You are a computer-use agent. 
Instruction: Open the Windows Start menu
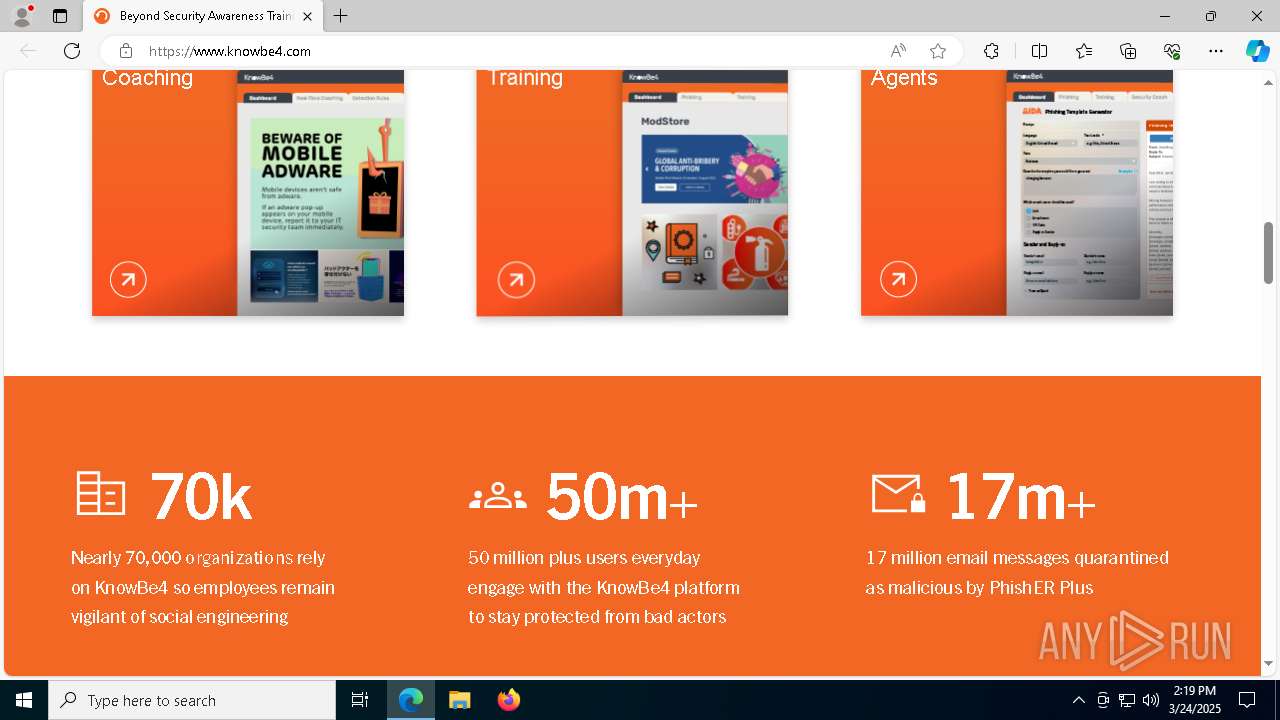tap(24, 700)
